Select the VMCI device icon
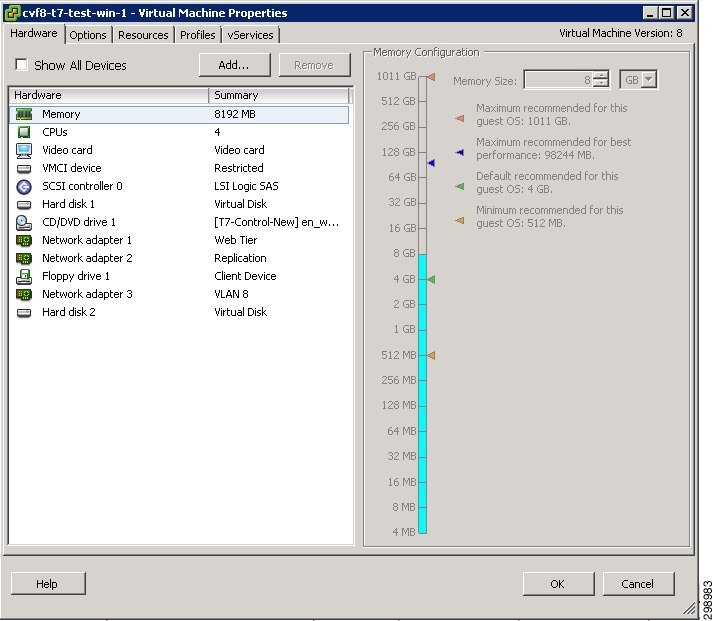This screenshot has width=714, height=621. click(x=24, y=168)
